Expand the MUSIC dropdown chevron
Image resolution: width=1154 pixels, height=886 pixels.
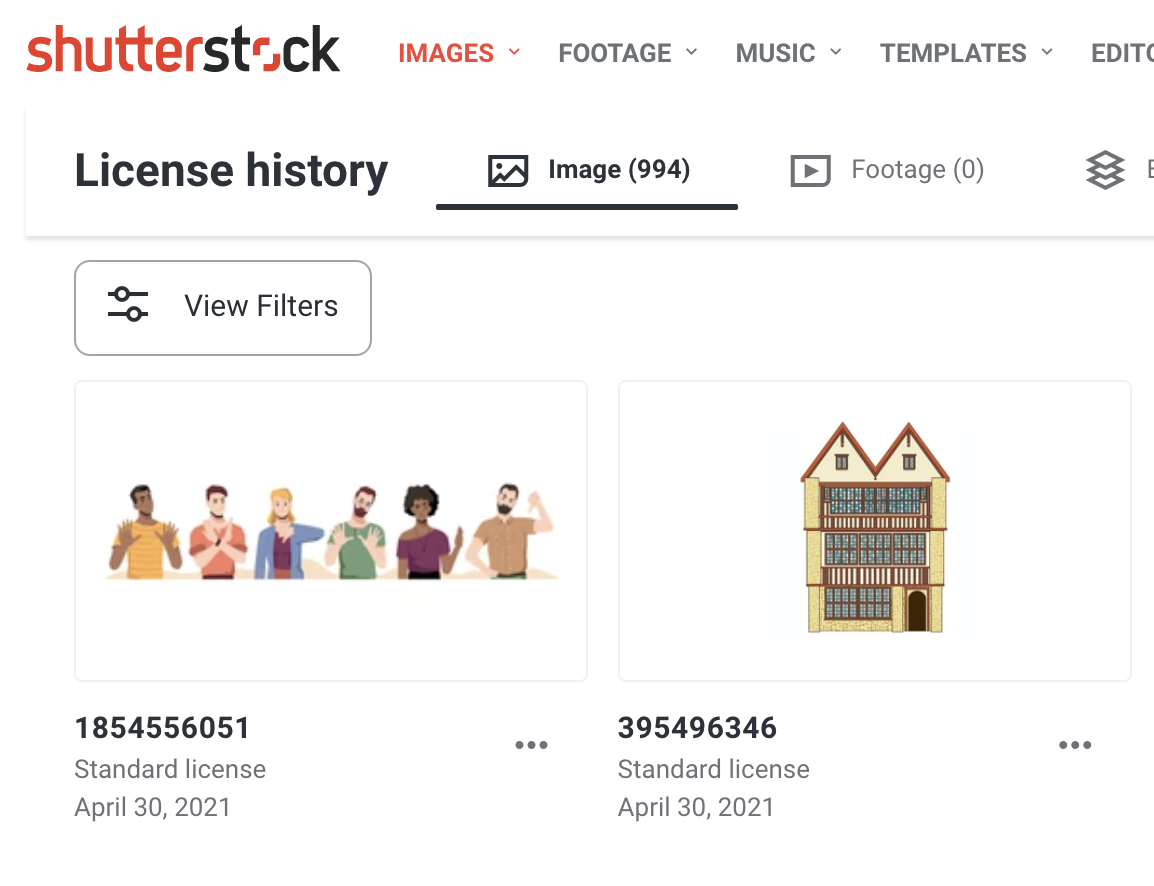click(x=835, y=52)
